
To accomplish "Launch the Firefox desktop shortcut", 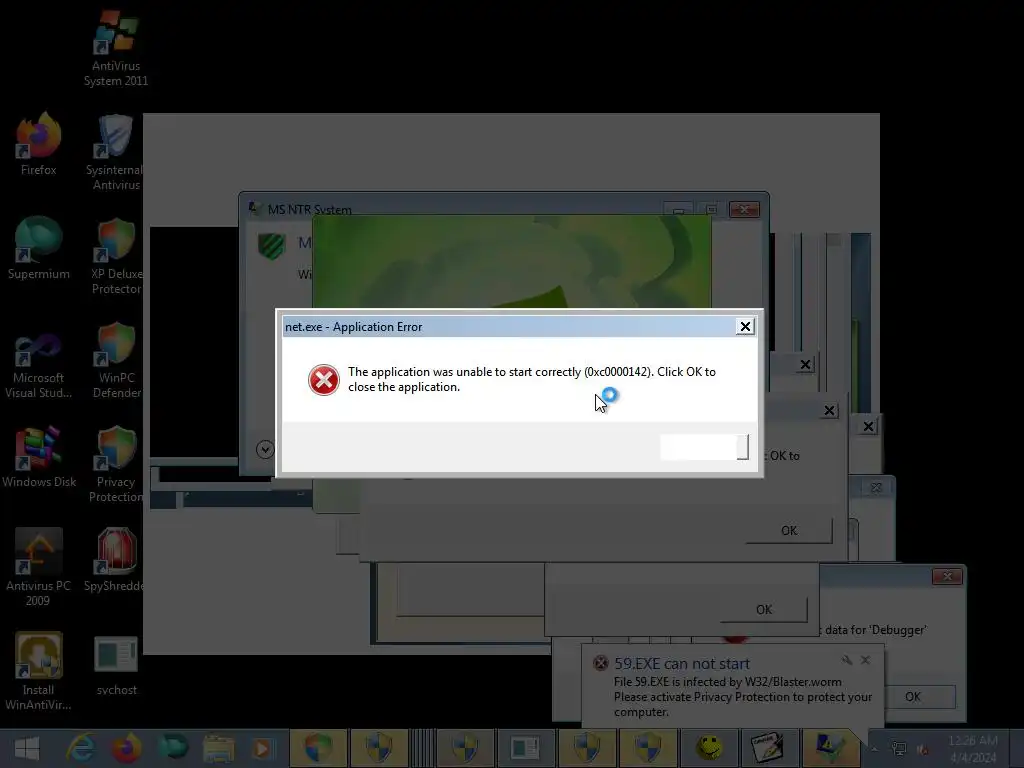I will pyautogui.click(x=39, y=144).
